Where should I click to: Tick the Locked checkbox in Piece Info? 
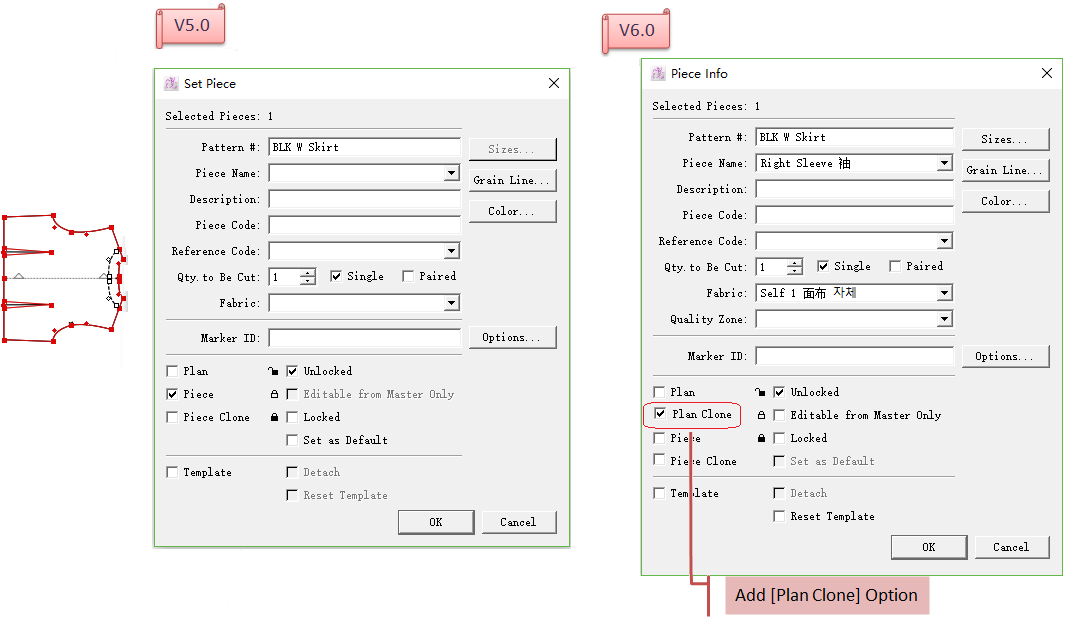tap(780, 438)
